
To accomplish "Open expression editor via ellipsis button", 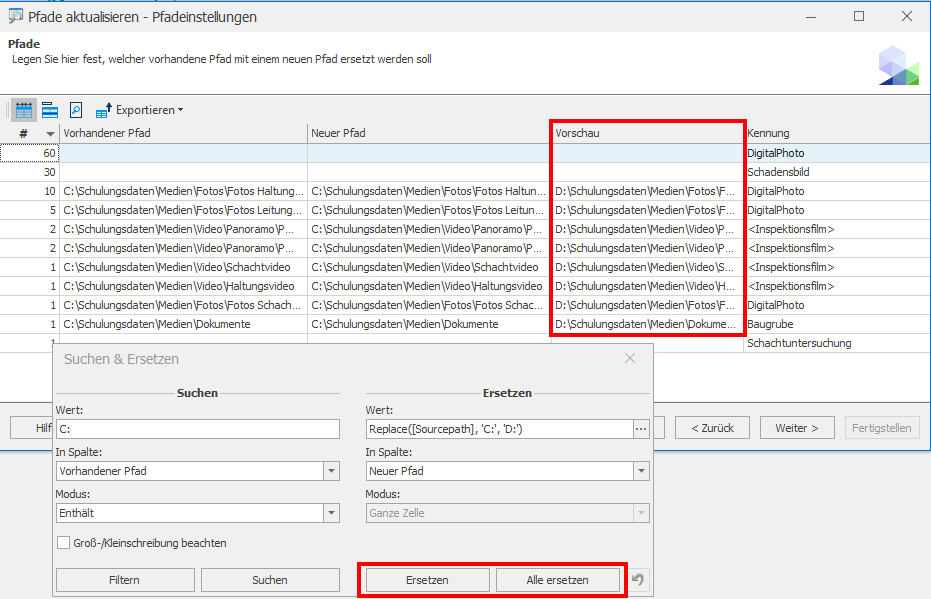I will pyautogui.click(x=641, y=429).
